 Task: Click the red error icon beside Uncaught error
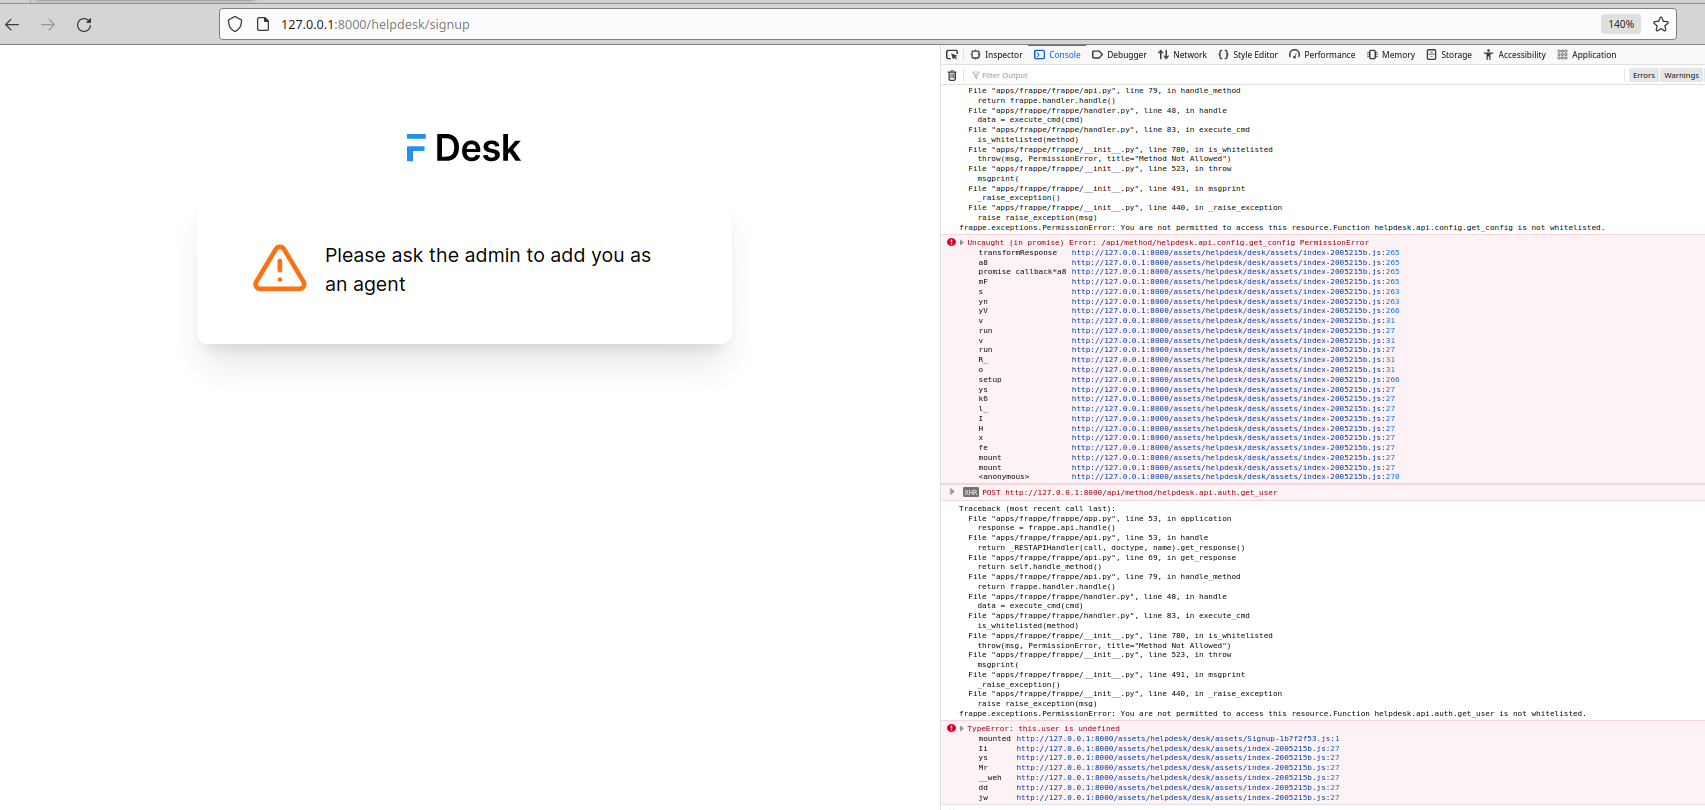point(951,242)
